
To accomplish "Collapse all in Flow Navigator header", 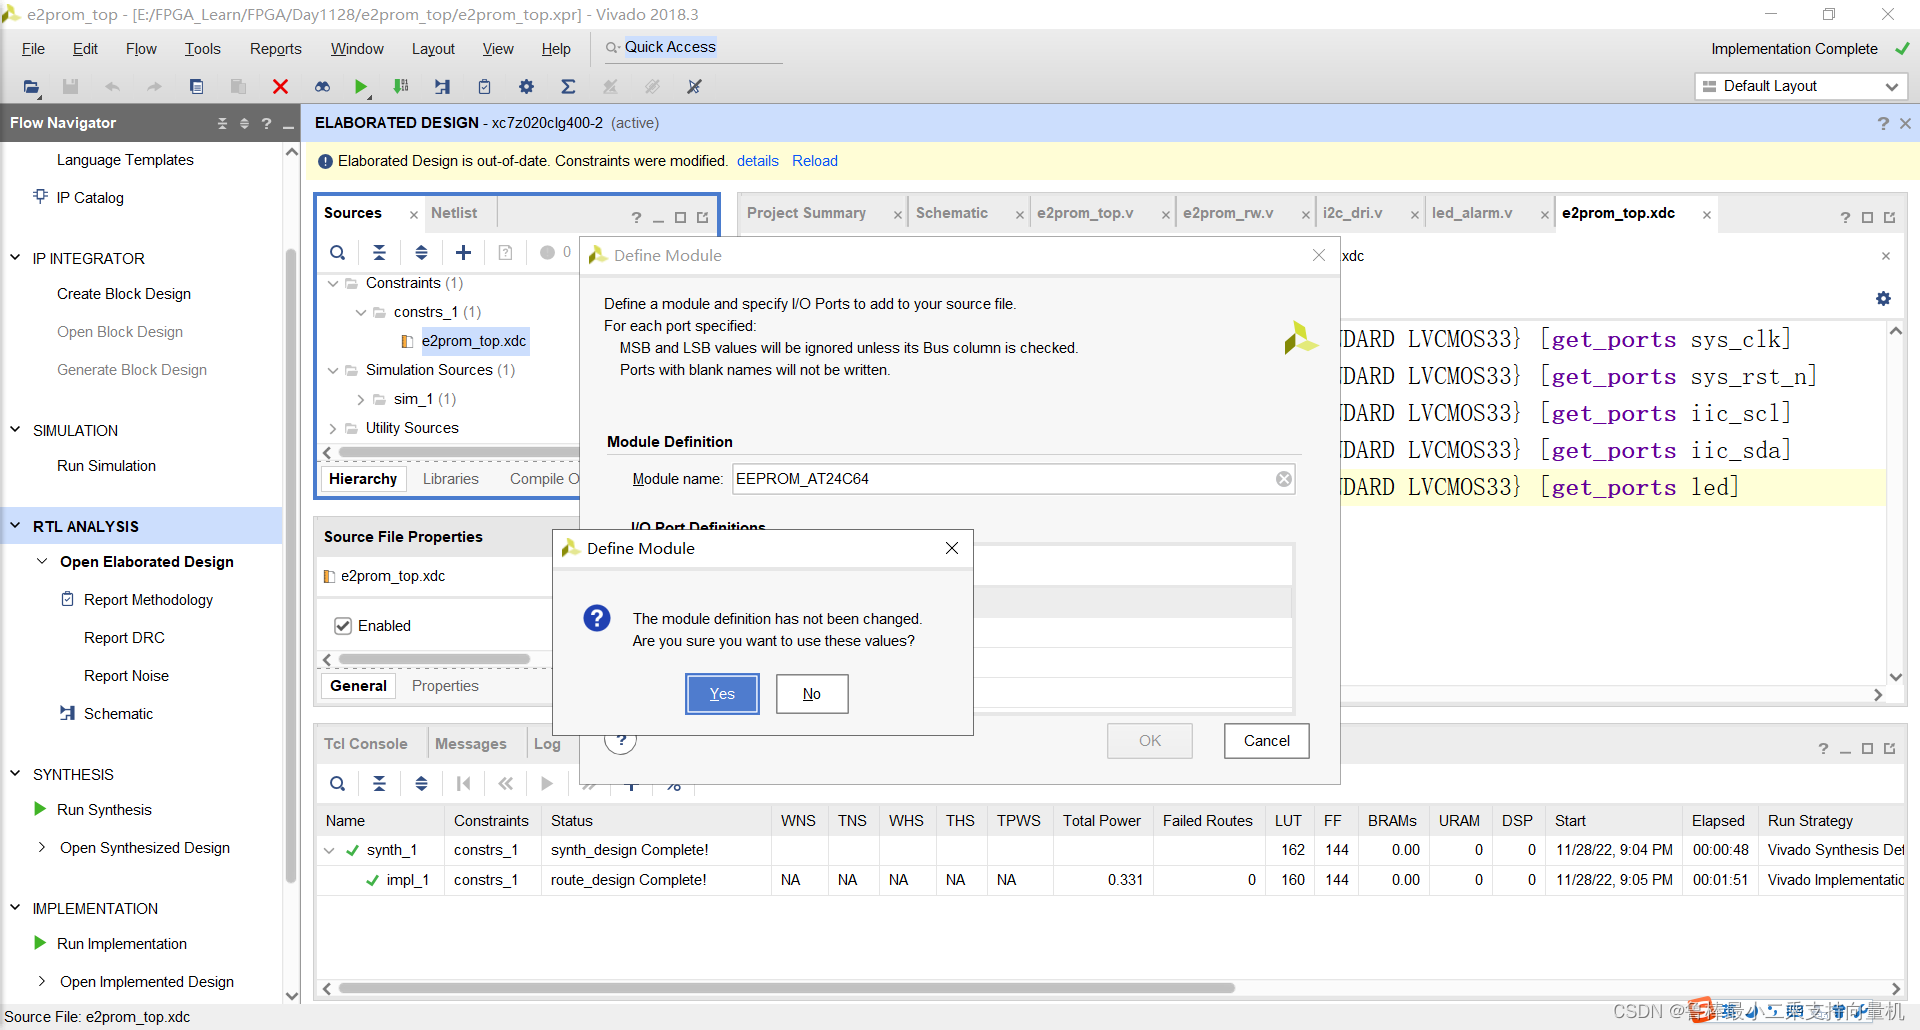I will (222, 123).
